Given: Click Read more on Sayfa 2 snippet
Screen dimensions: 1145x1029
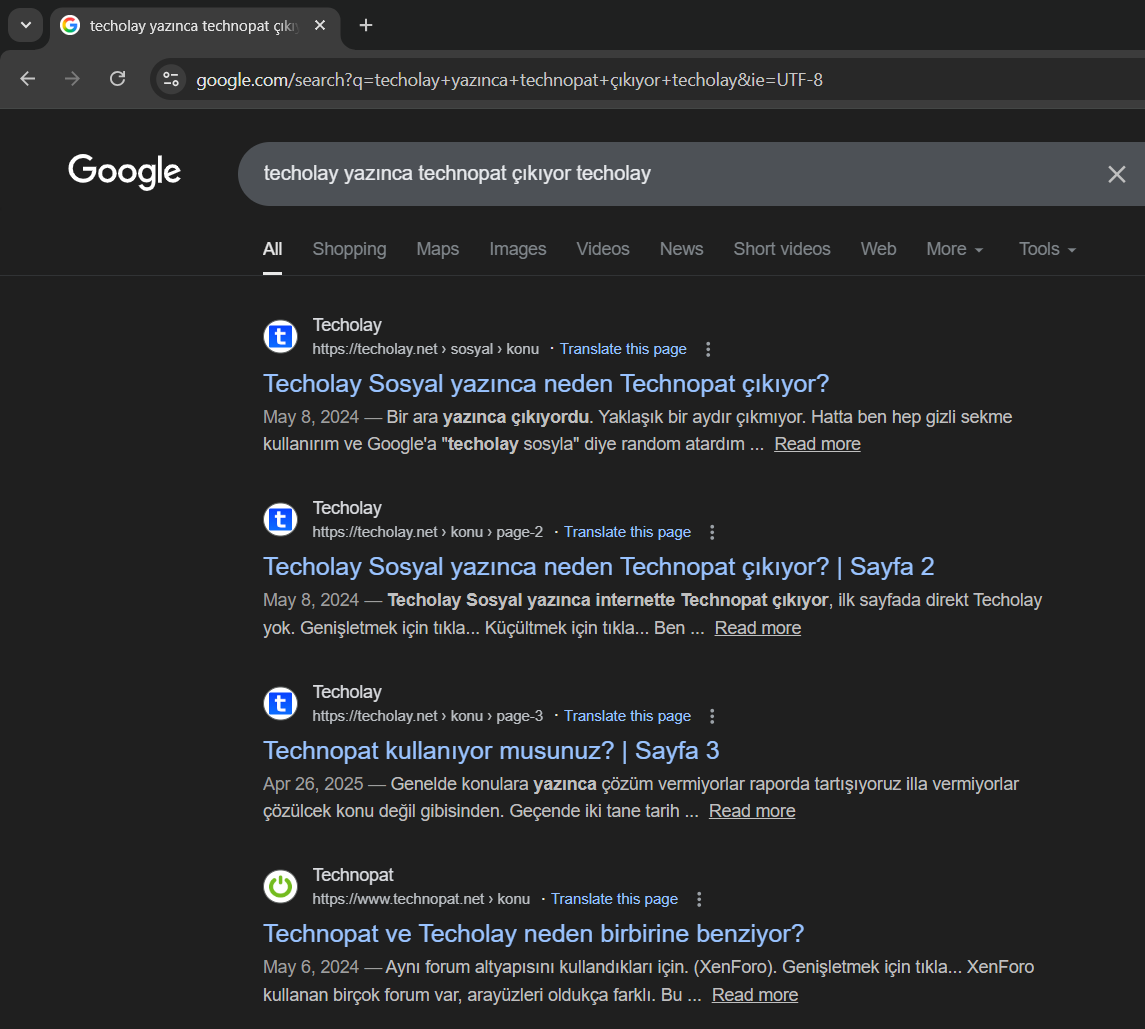Looking at the screenshot, I should tap(757, 628).
